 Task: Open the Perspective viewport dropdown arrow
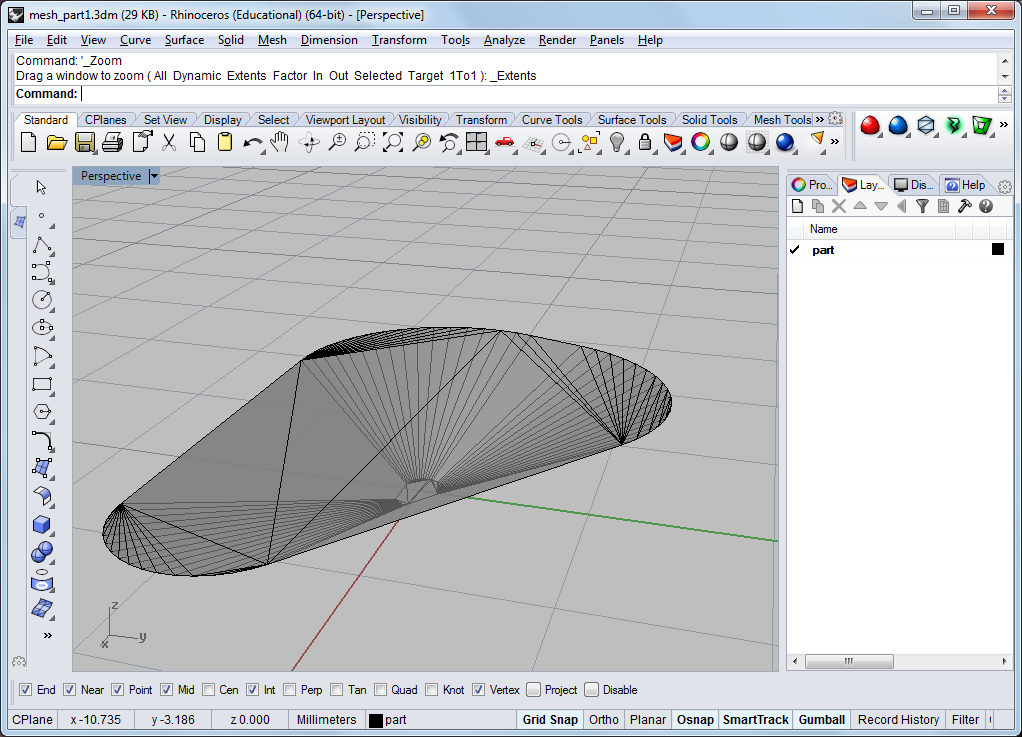tap(154, 176)
